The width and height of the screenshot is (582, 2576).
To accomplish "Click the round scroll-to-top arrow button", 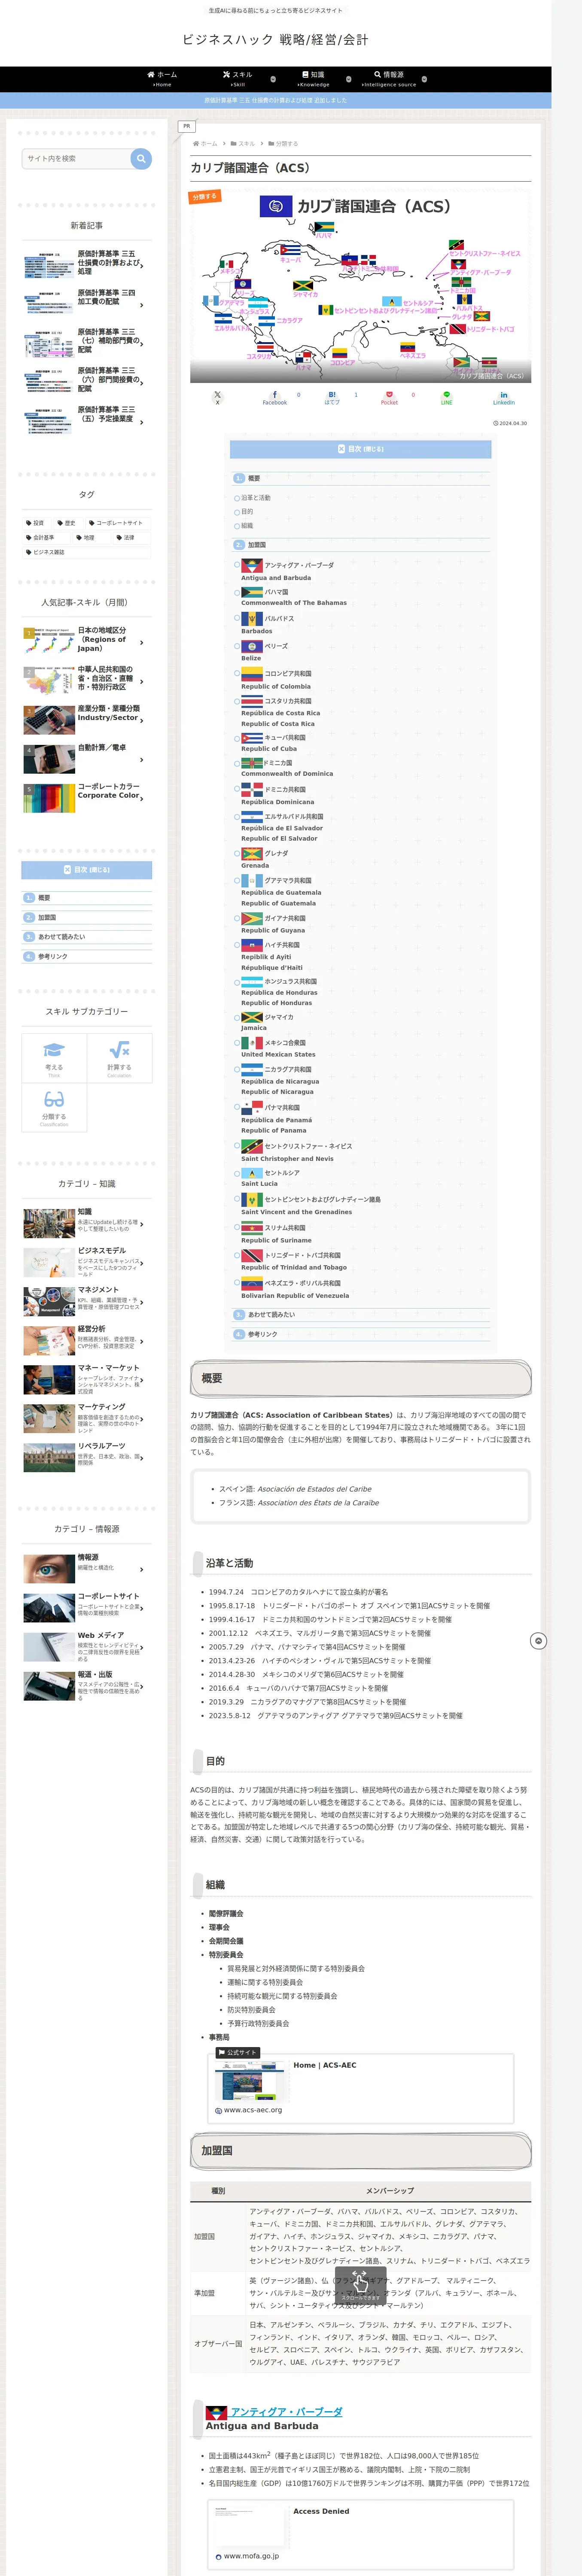I will pos(538,1641).
